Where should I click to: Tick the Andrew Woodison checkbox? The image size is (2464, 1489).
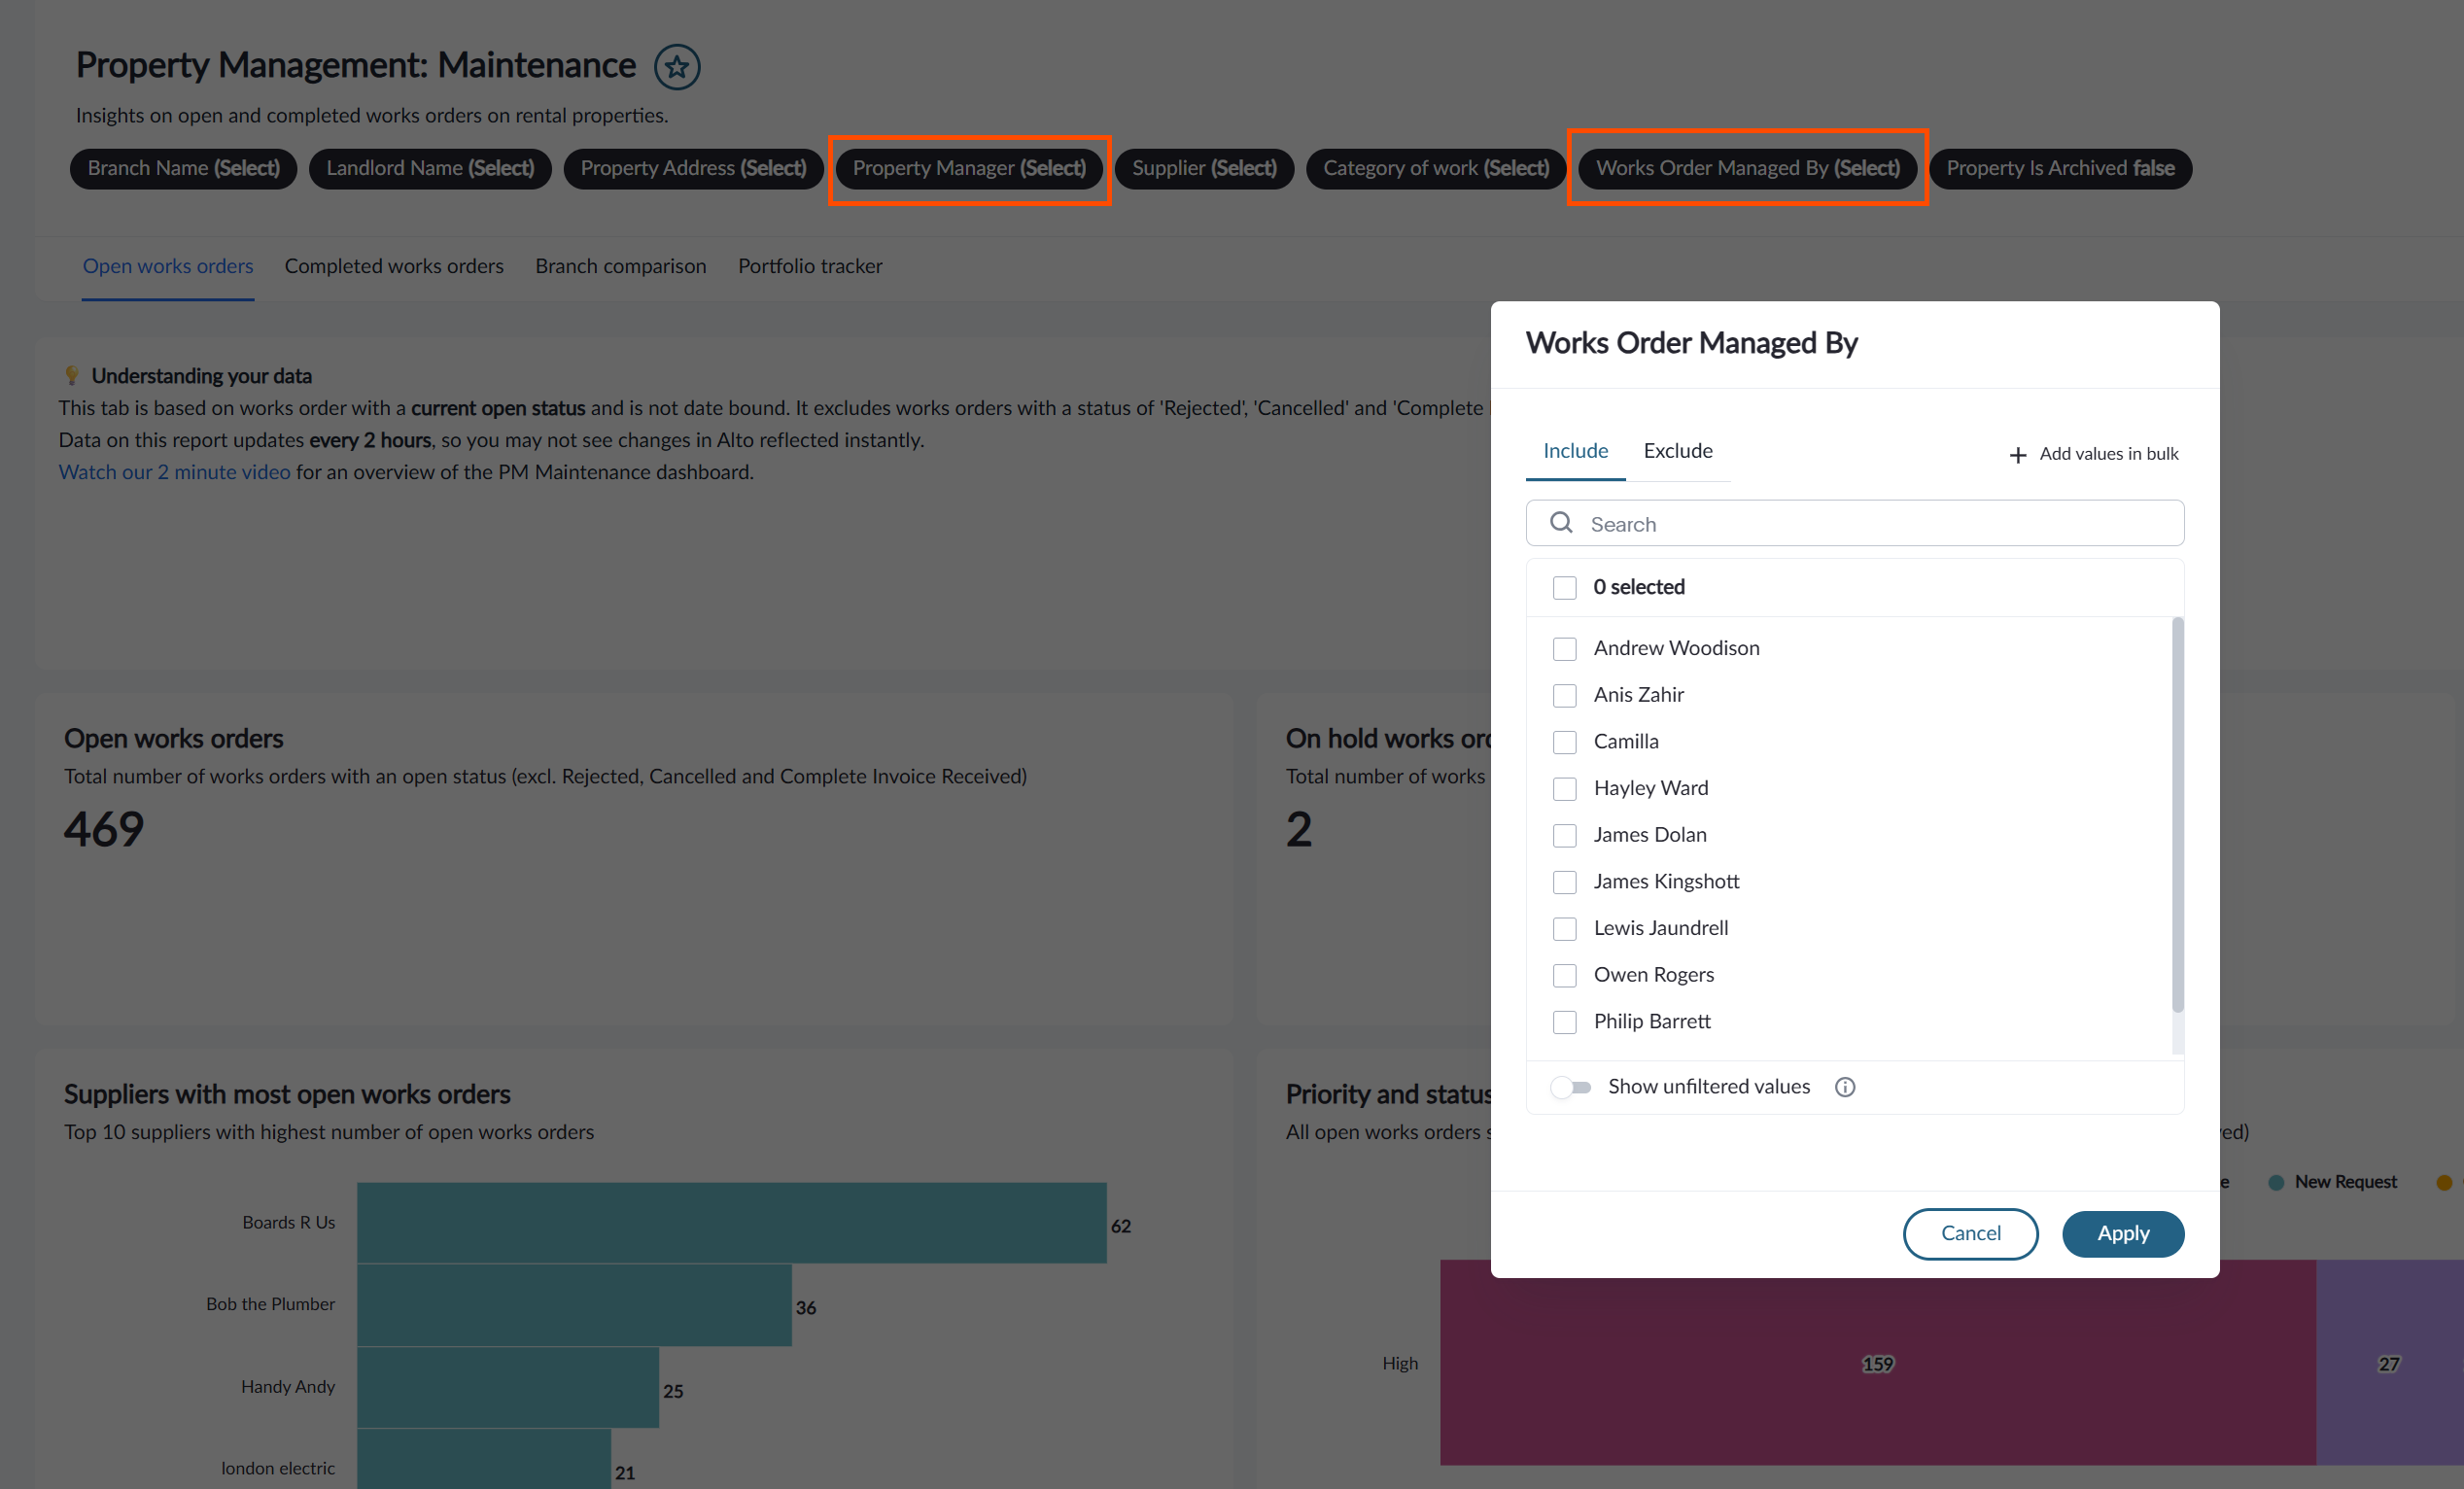pos(1564,649)
